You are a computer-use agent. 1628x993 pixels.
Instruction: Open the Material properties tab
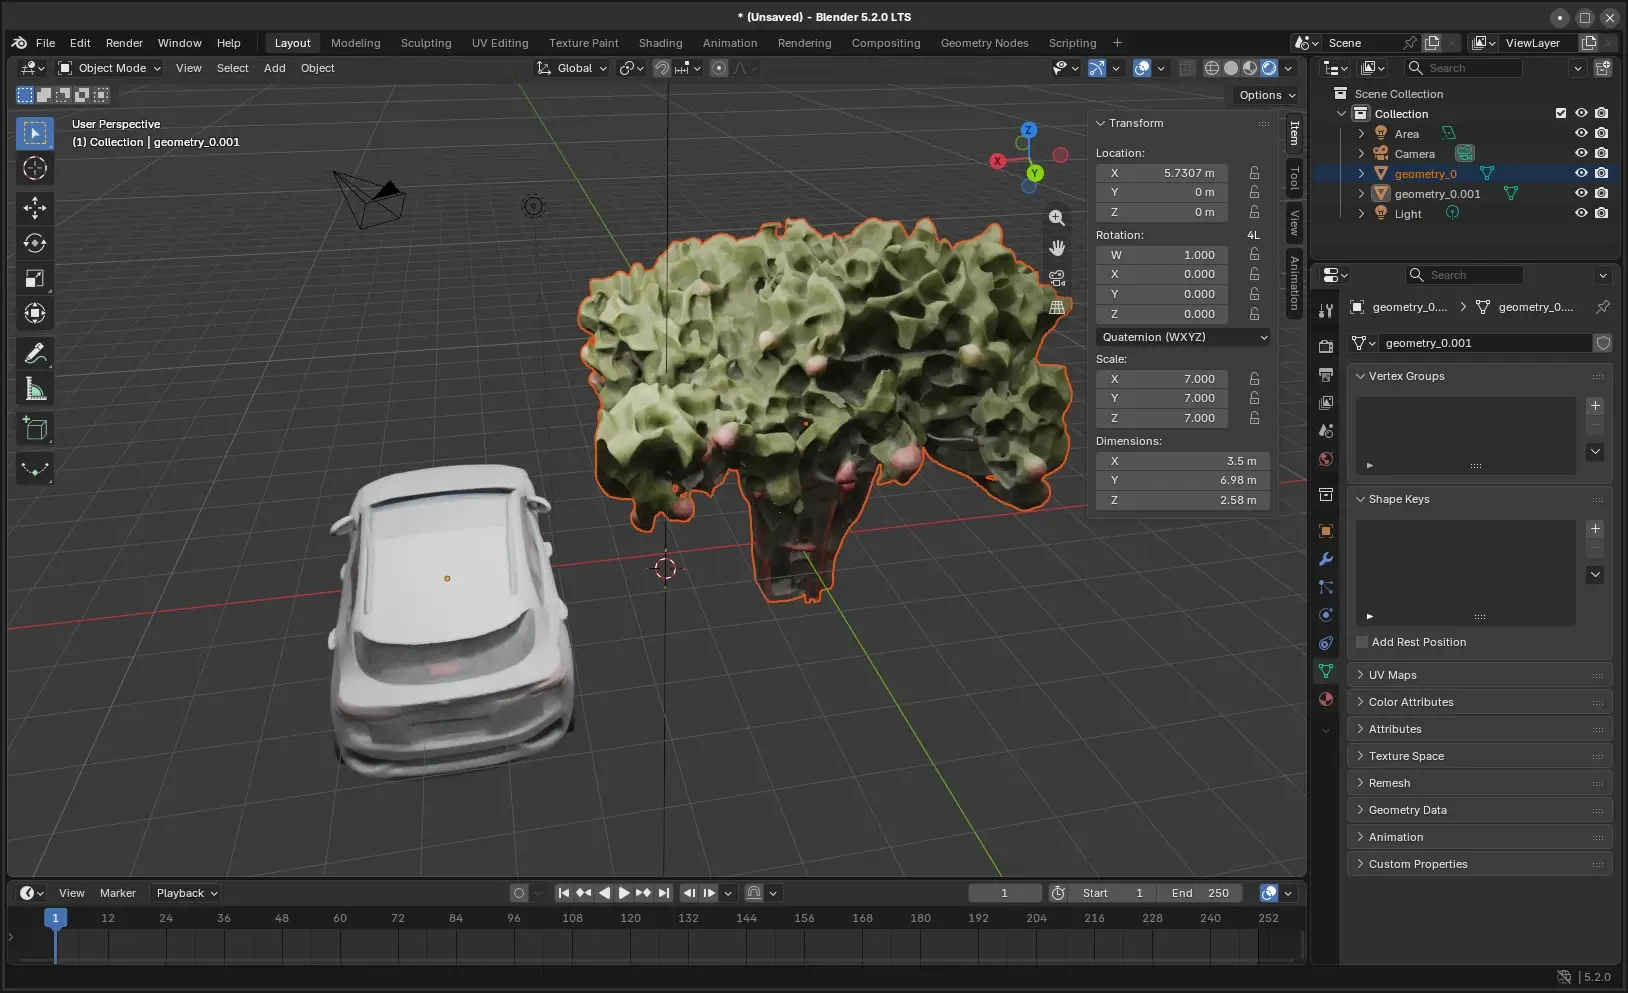(x=1326, y=699)
